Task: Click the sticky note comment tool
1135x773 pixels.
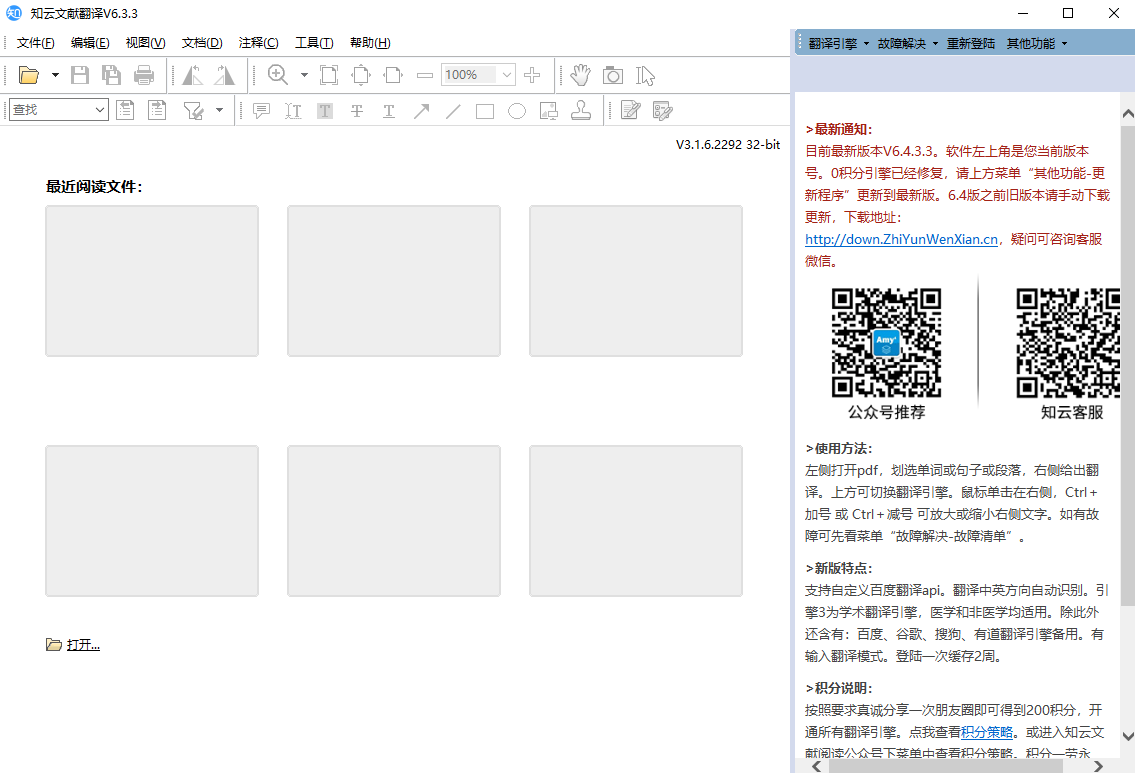Action: tap(262, 110)
